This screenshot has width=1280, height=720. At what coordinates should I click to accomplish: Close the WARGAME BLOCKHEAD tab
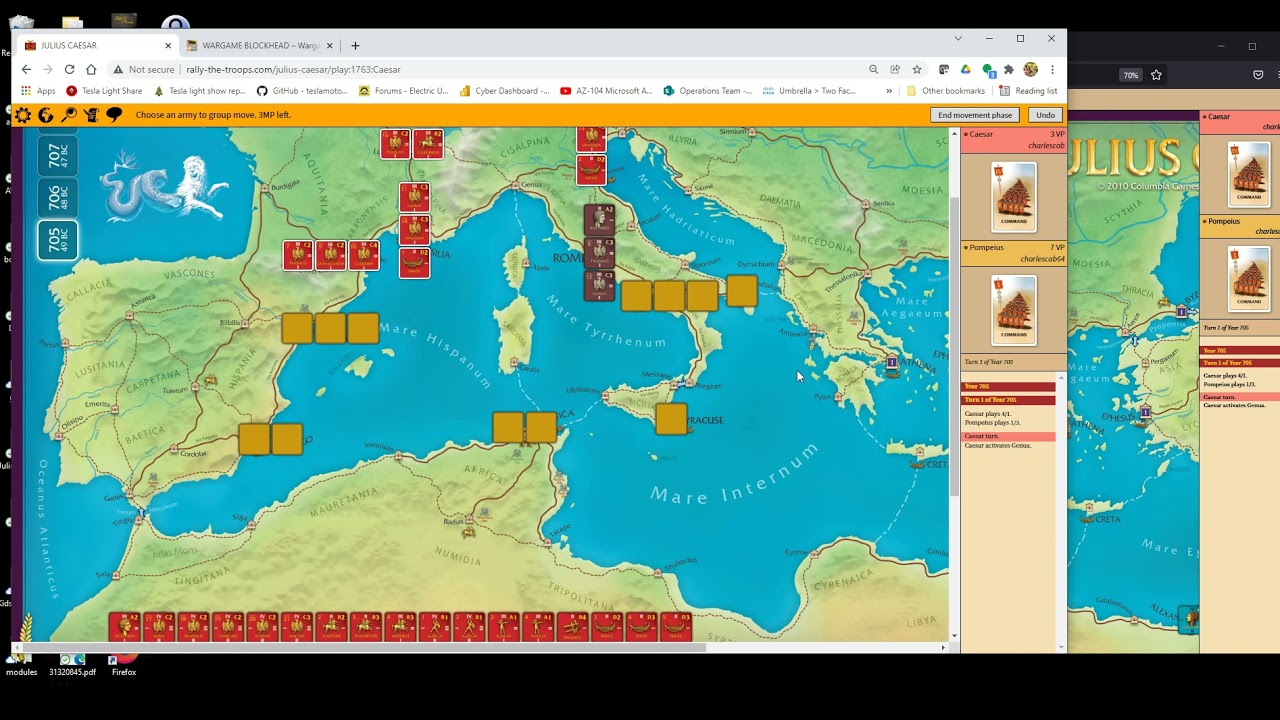(x=329, y=45)
